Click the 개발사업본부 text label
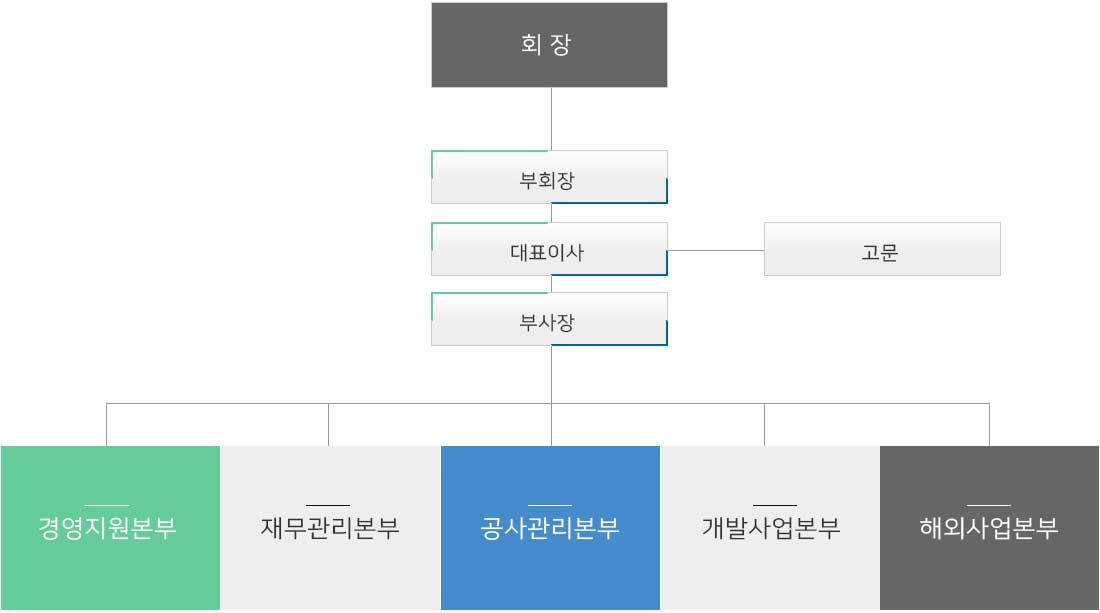The height and width of the screenshot is (613, 1100). 771,528
